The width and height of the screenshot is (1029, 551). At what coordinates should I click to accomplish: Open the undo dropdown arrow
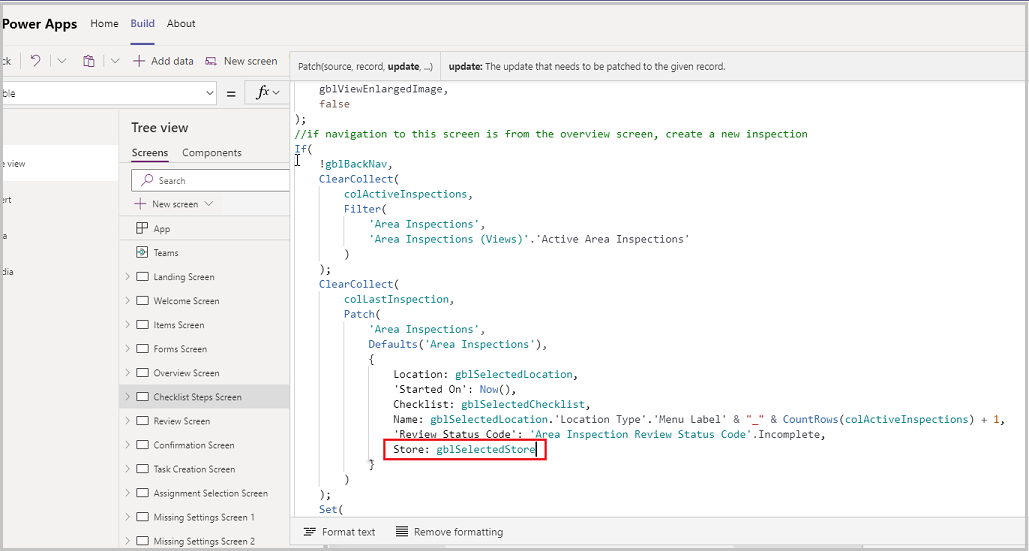tap(62, 61)
